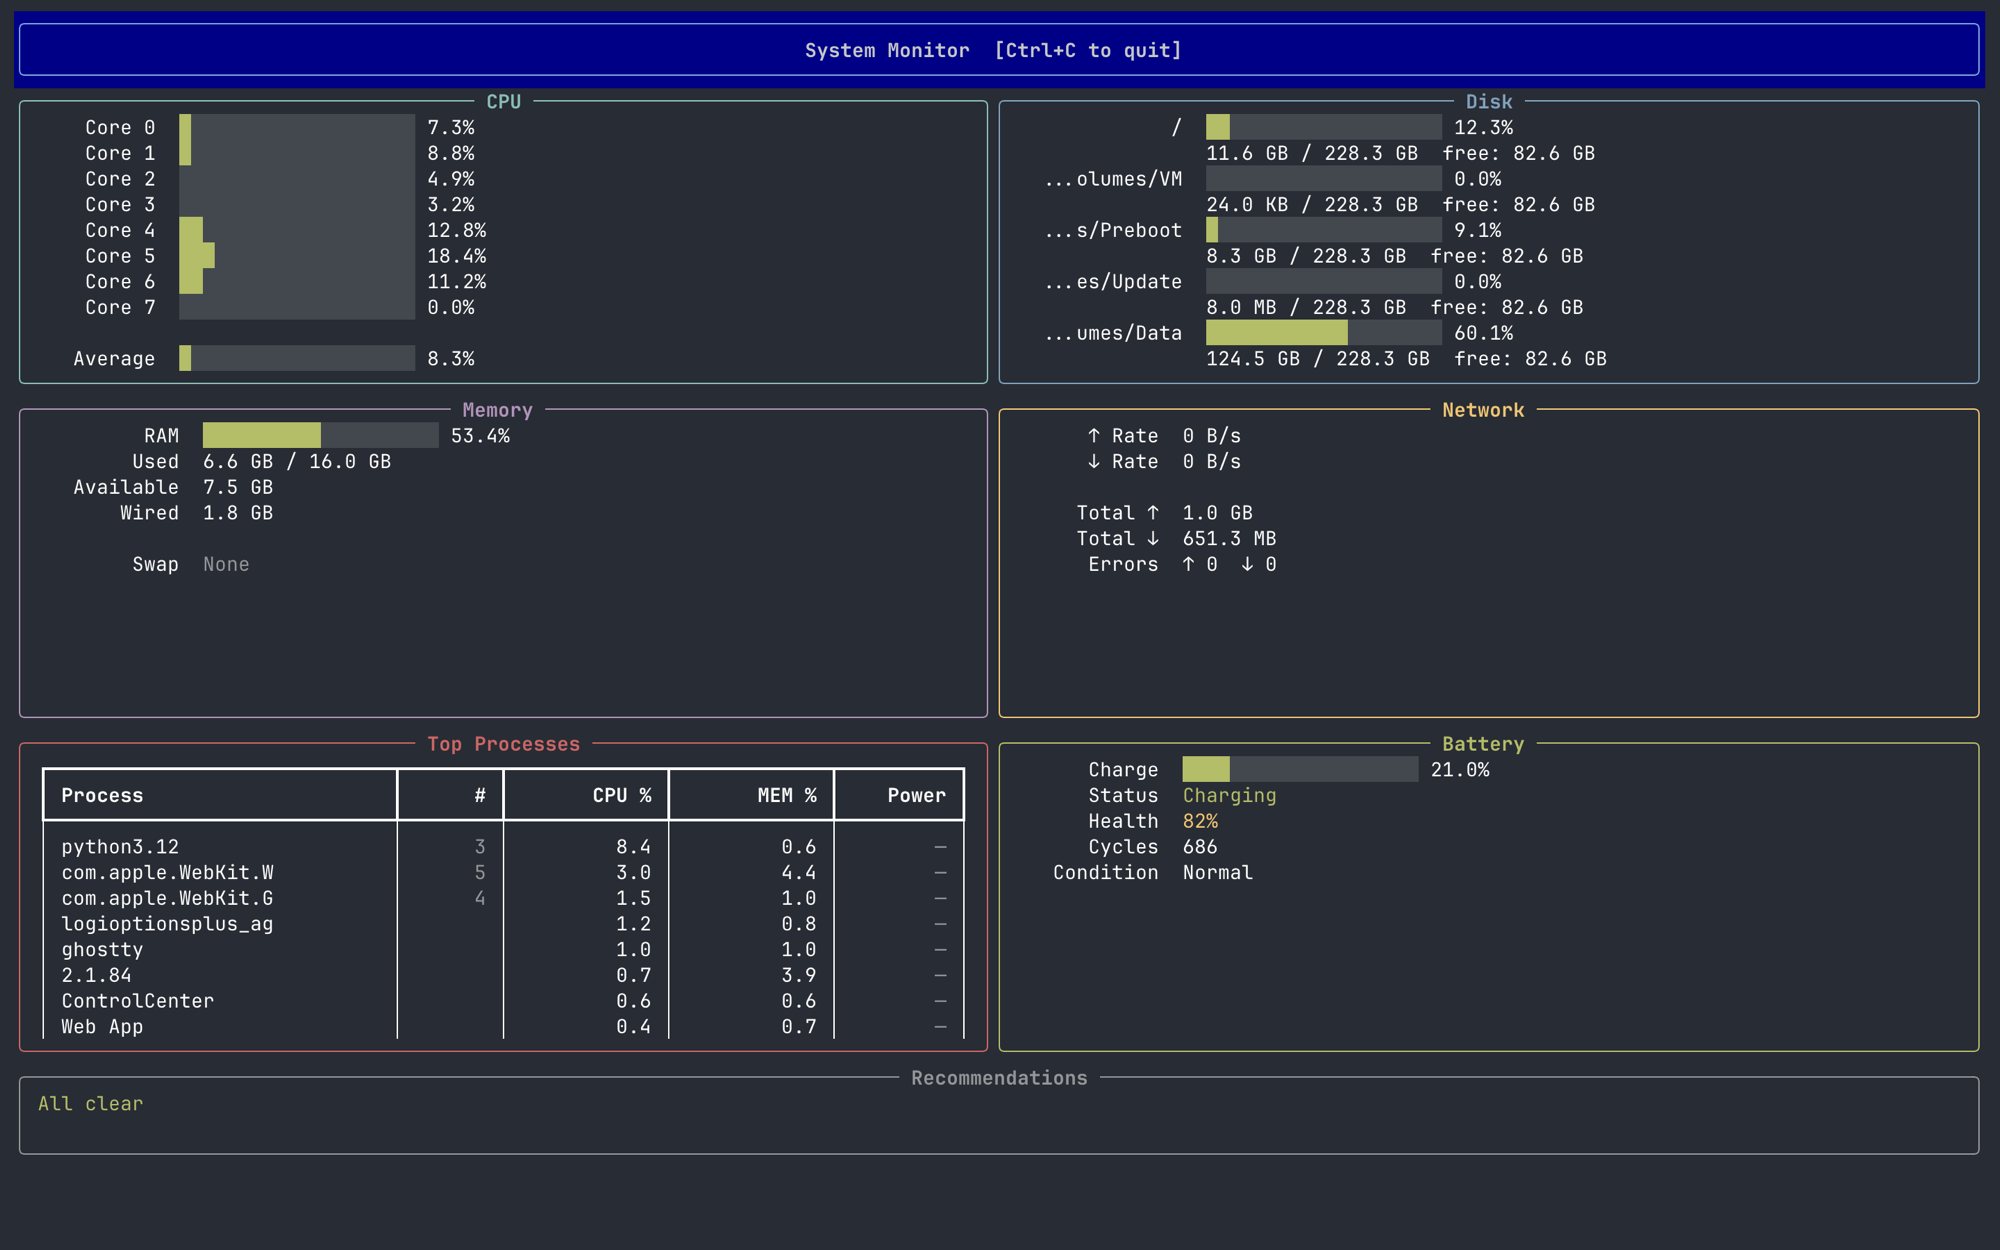Click the download Rate 0 B/s value

coord(1211,461)
